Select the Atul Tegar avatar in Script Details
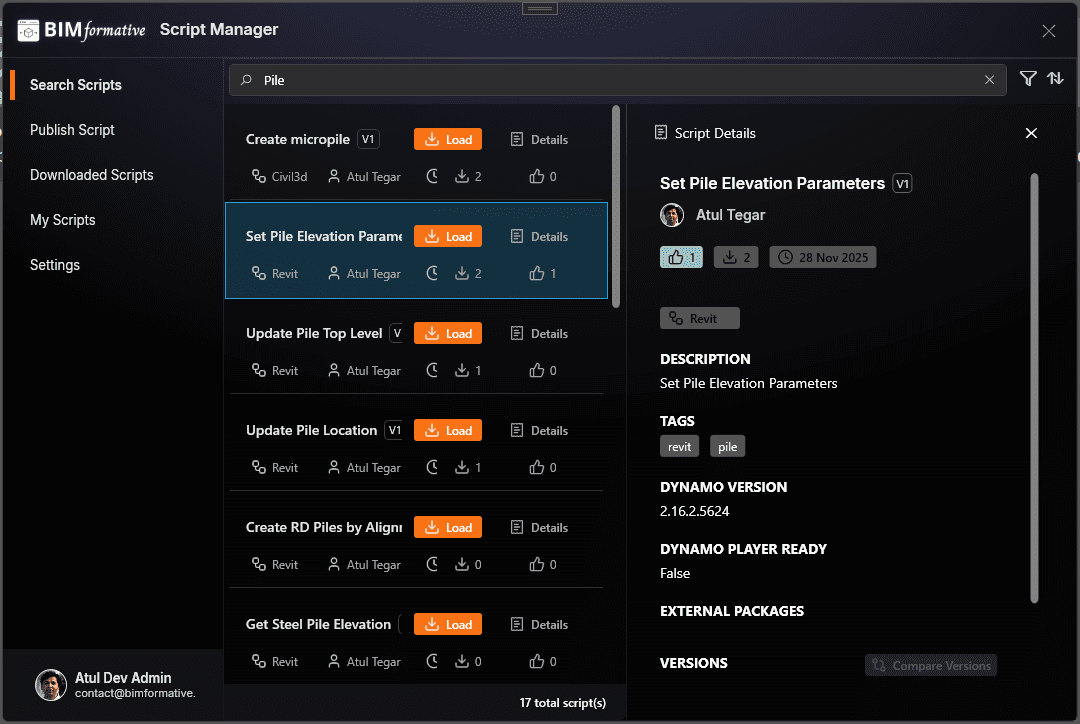1080x724 pixels. pos(672,215)
